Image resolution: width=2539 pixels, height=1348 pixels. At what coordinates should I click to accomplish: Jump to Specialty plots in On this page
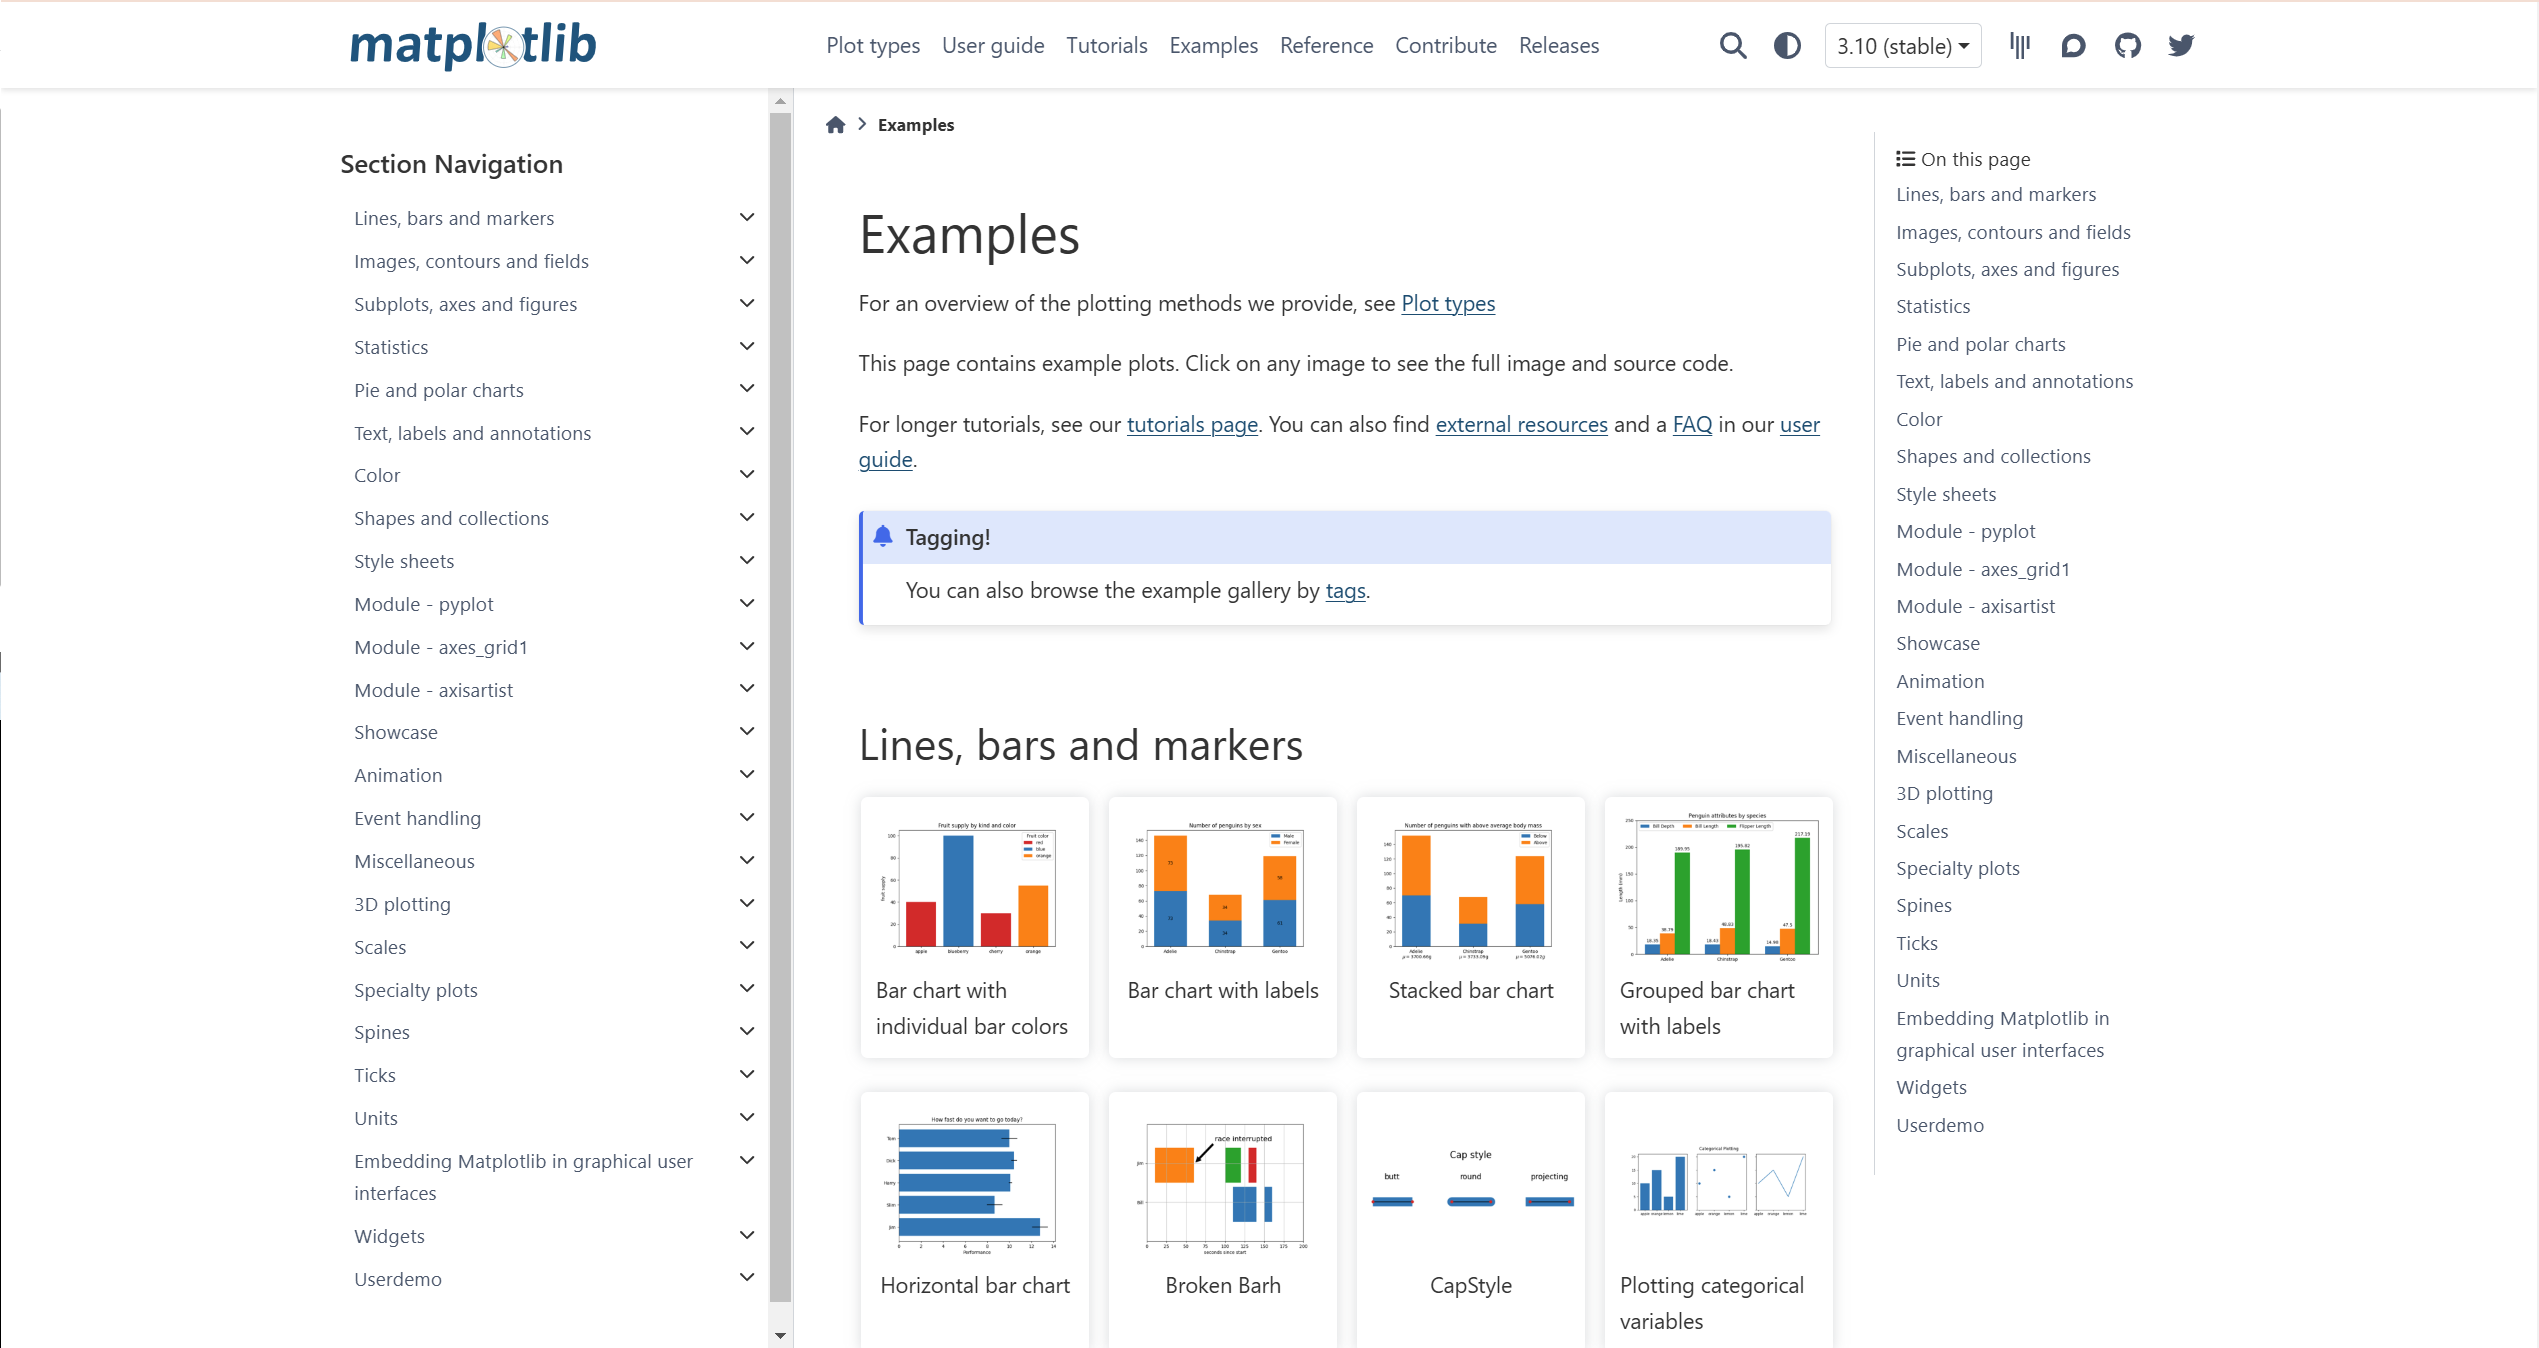pyautogui.click(x=1957, y=869)
